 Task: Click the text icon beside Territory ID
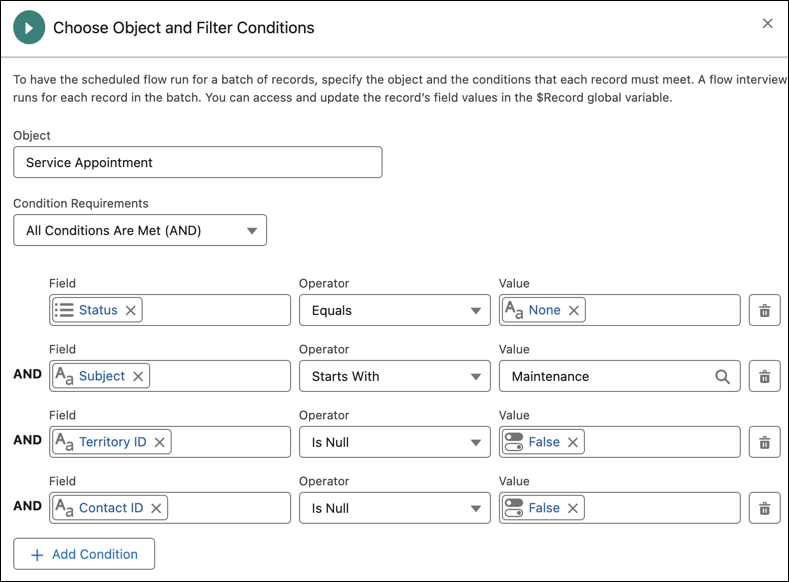point(64,442)
